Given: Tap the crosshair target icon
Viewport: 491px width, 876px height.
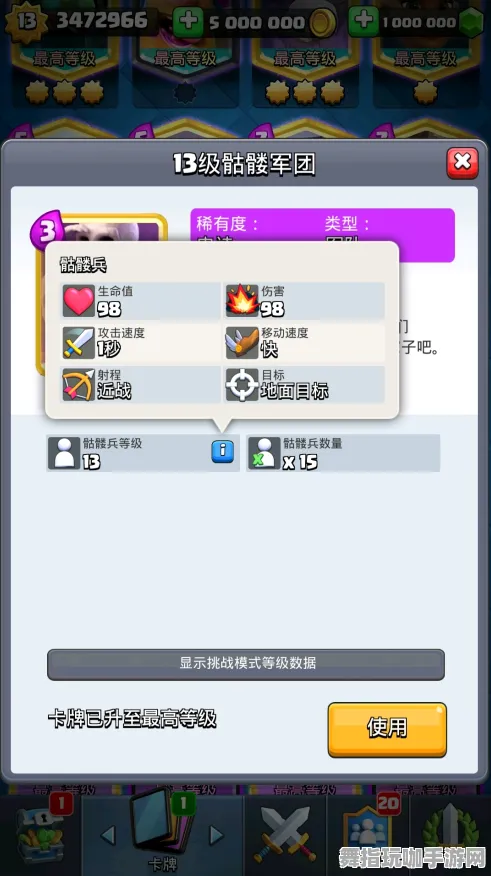Looking at the screenshot, I should [242, 384].
